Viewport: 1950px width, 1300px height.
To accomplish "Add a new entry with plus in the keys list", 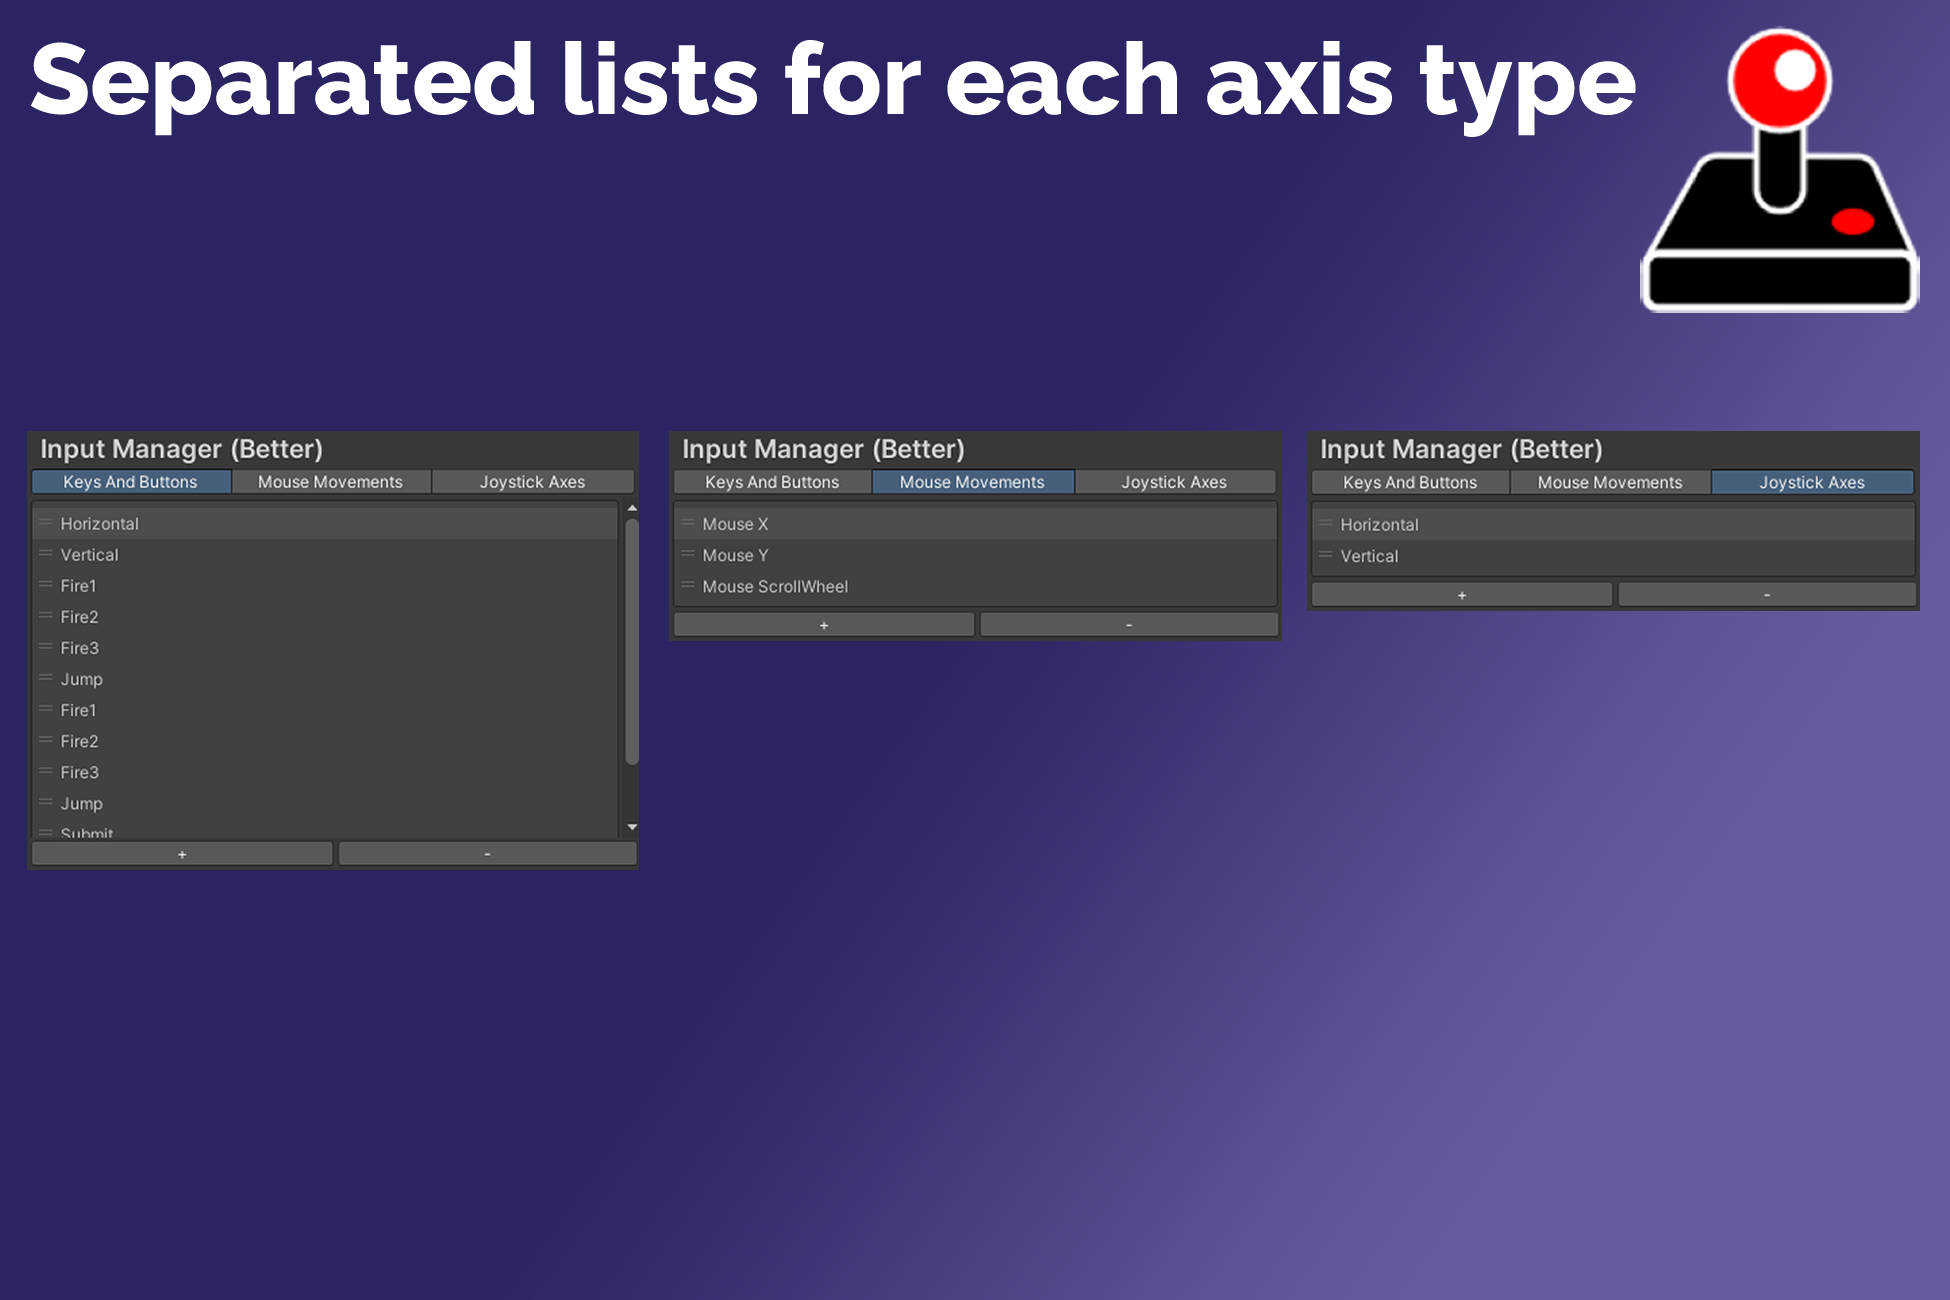I will 182,854.
